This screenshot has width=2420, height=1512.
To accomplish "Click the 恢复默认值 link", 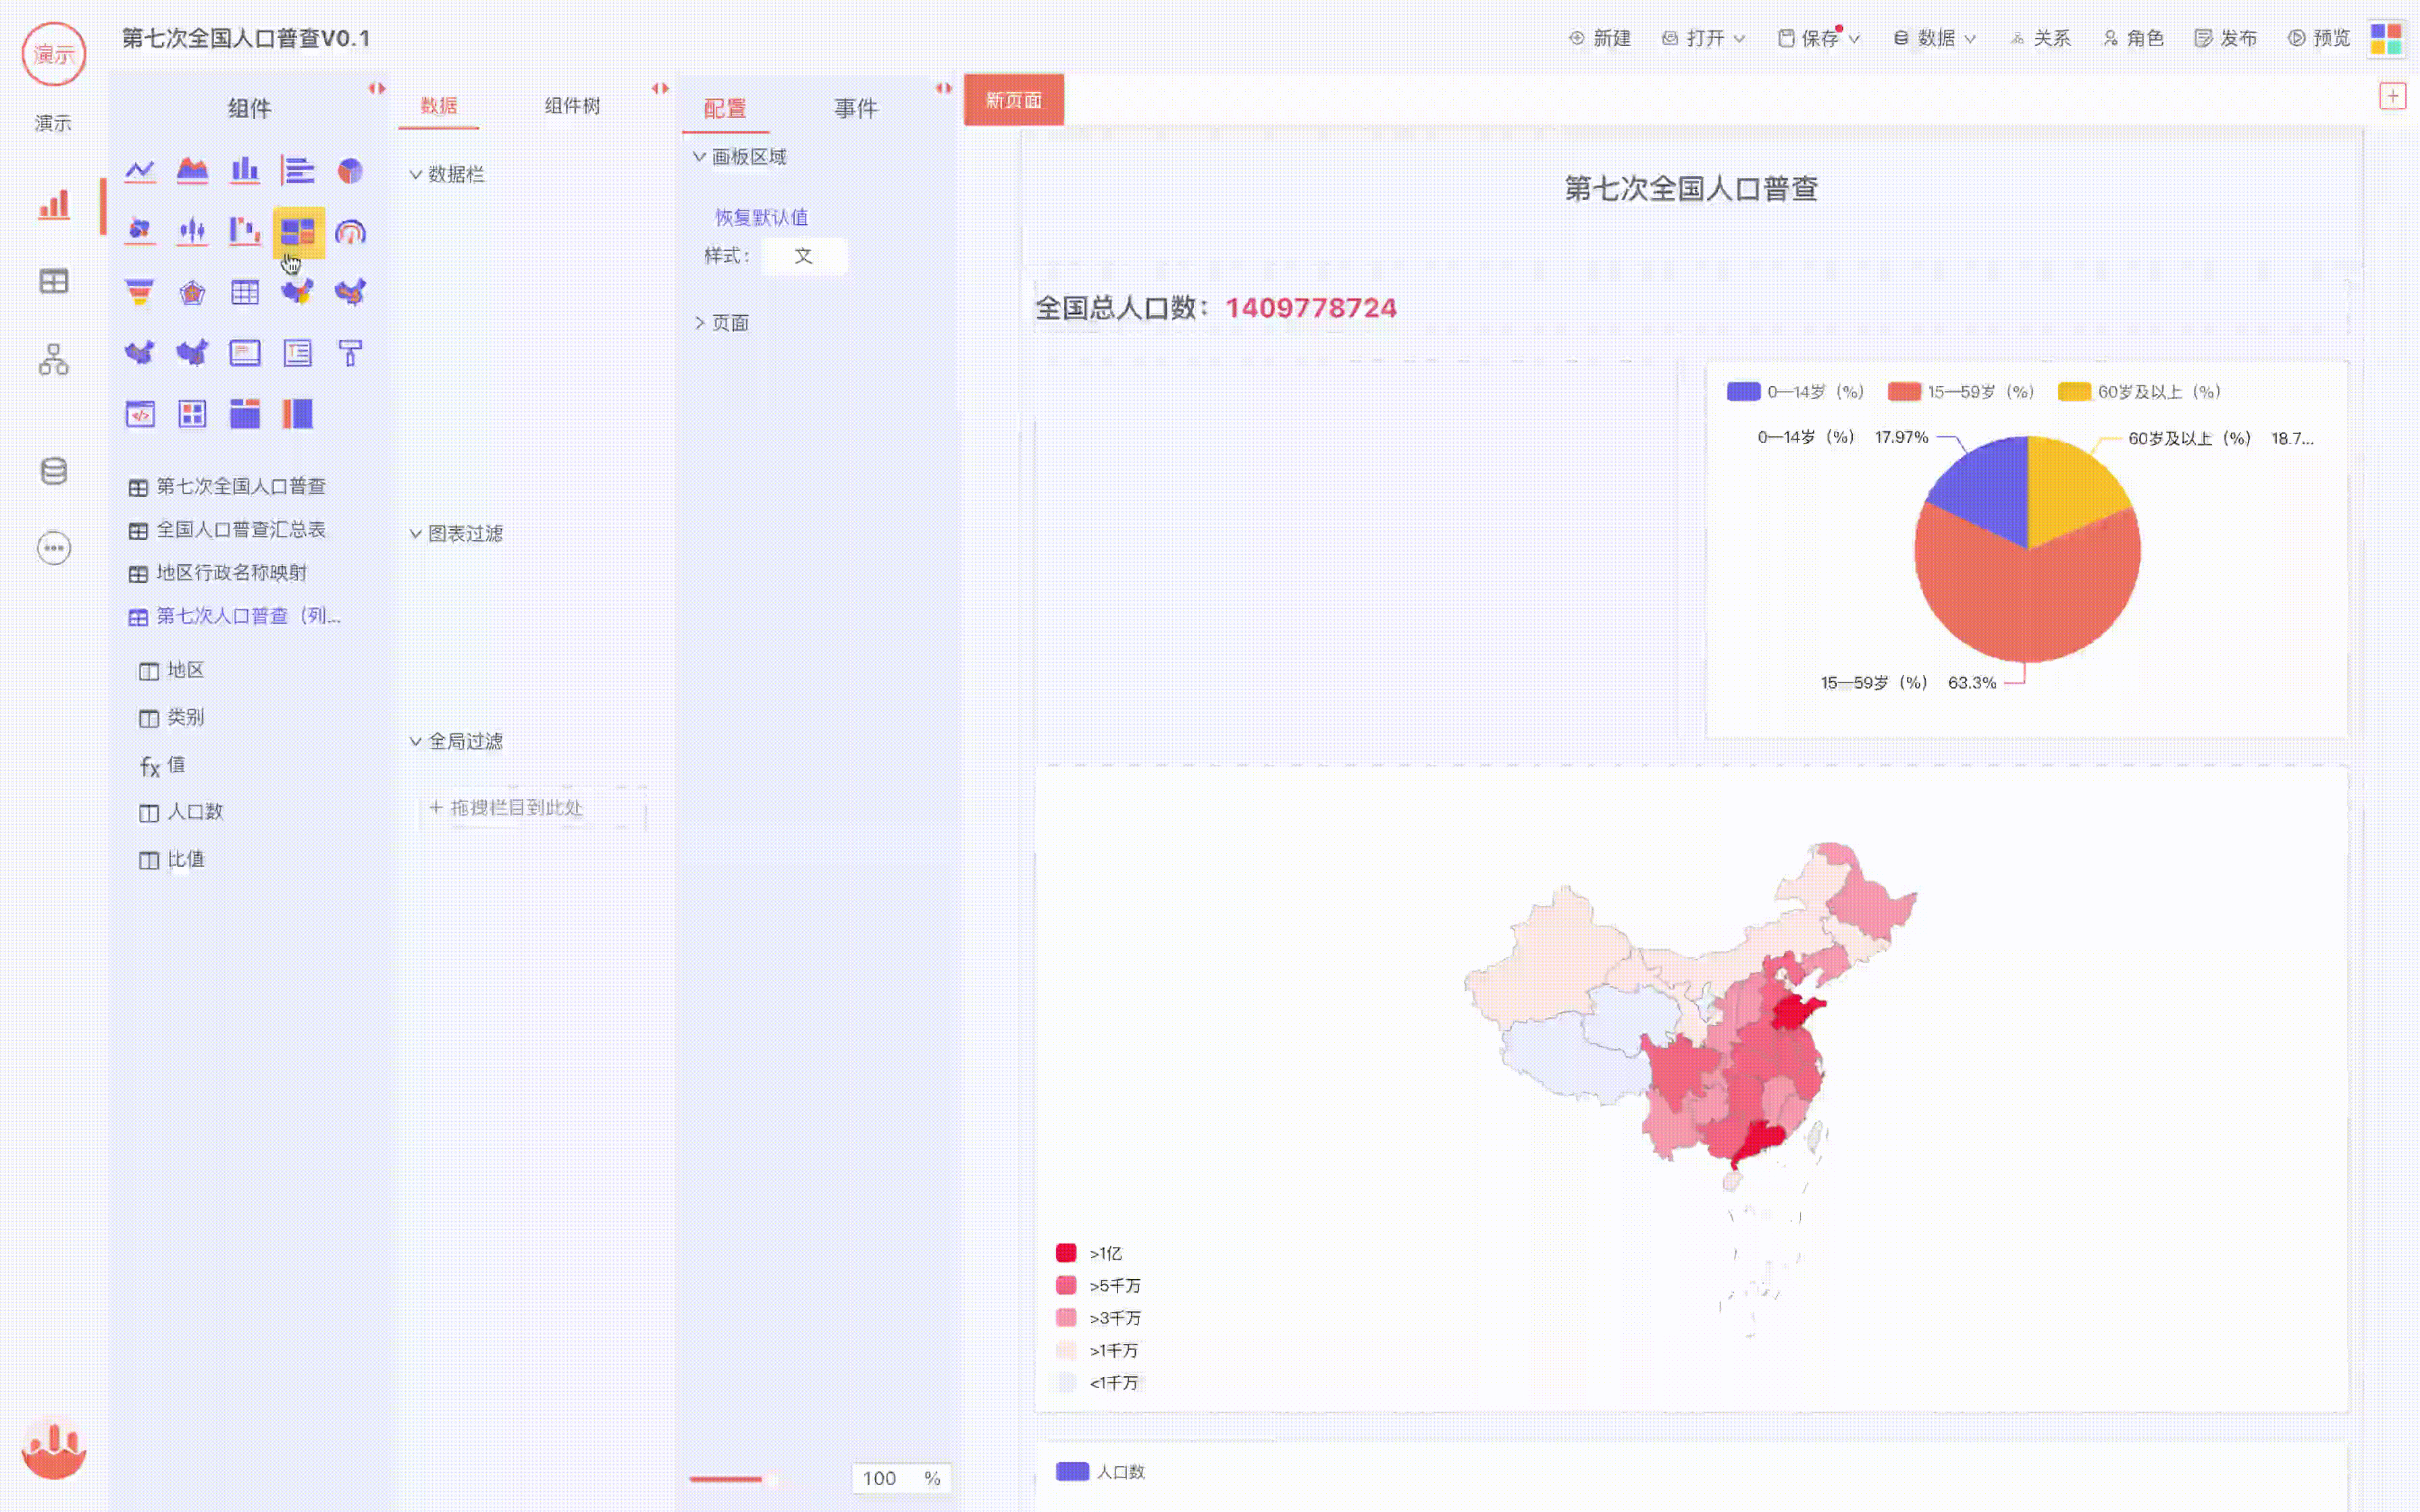I will [761, 217].
